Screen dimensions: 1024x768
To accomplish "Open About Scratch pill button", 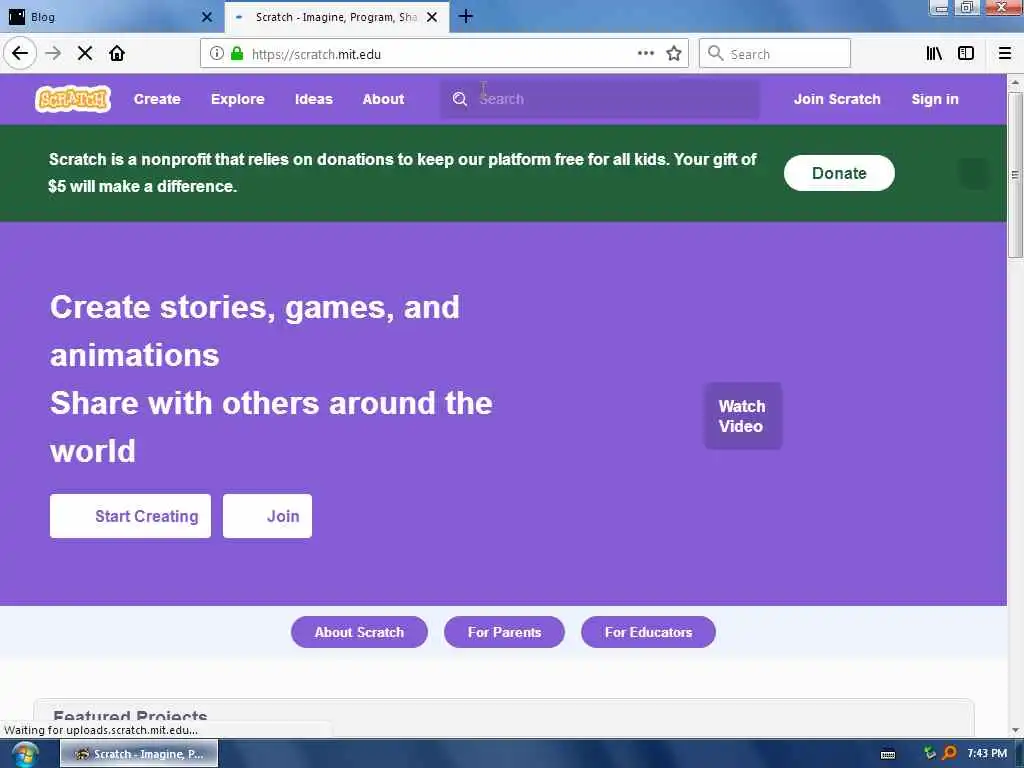I will (359, 632).
